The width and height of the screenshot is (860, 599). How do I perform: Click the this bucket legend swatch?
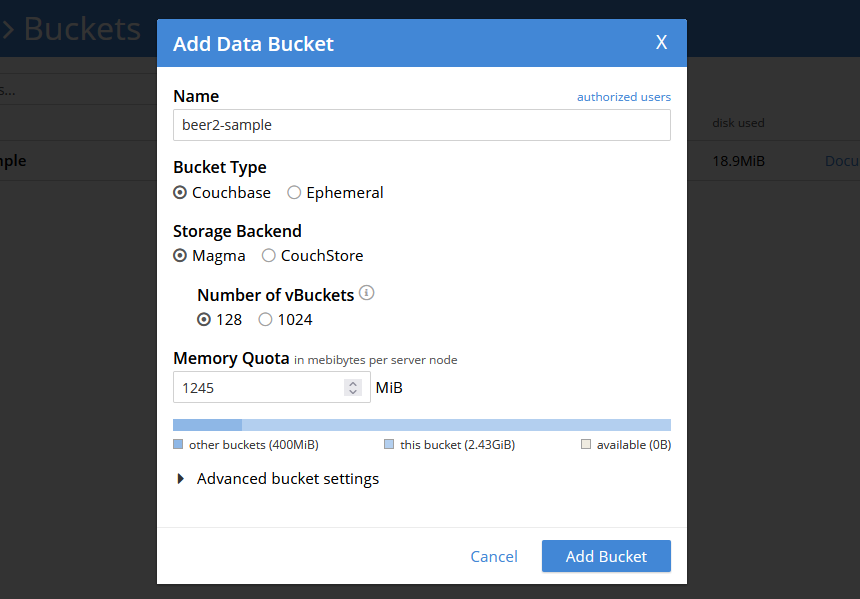click(389, 444)
